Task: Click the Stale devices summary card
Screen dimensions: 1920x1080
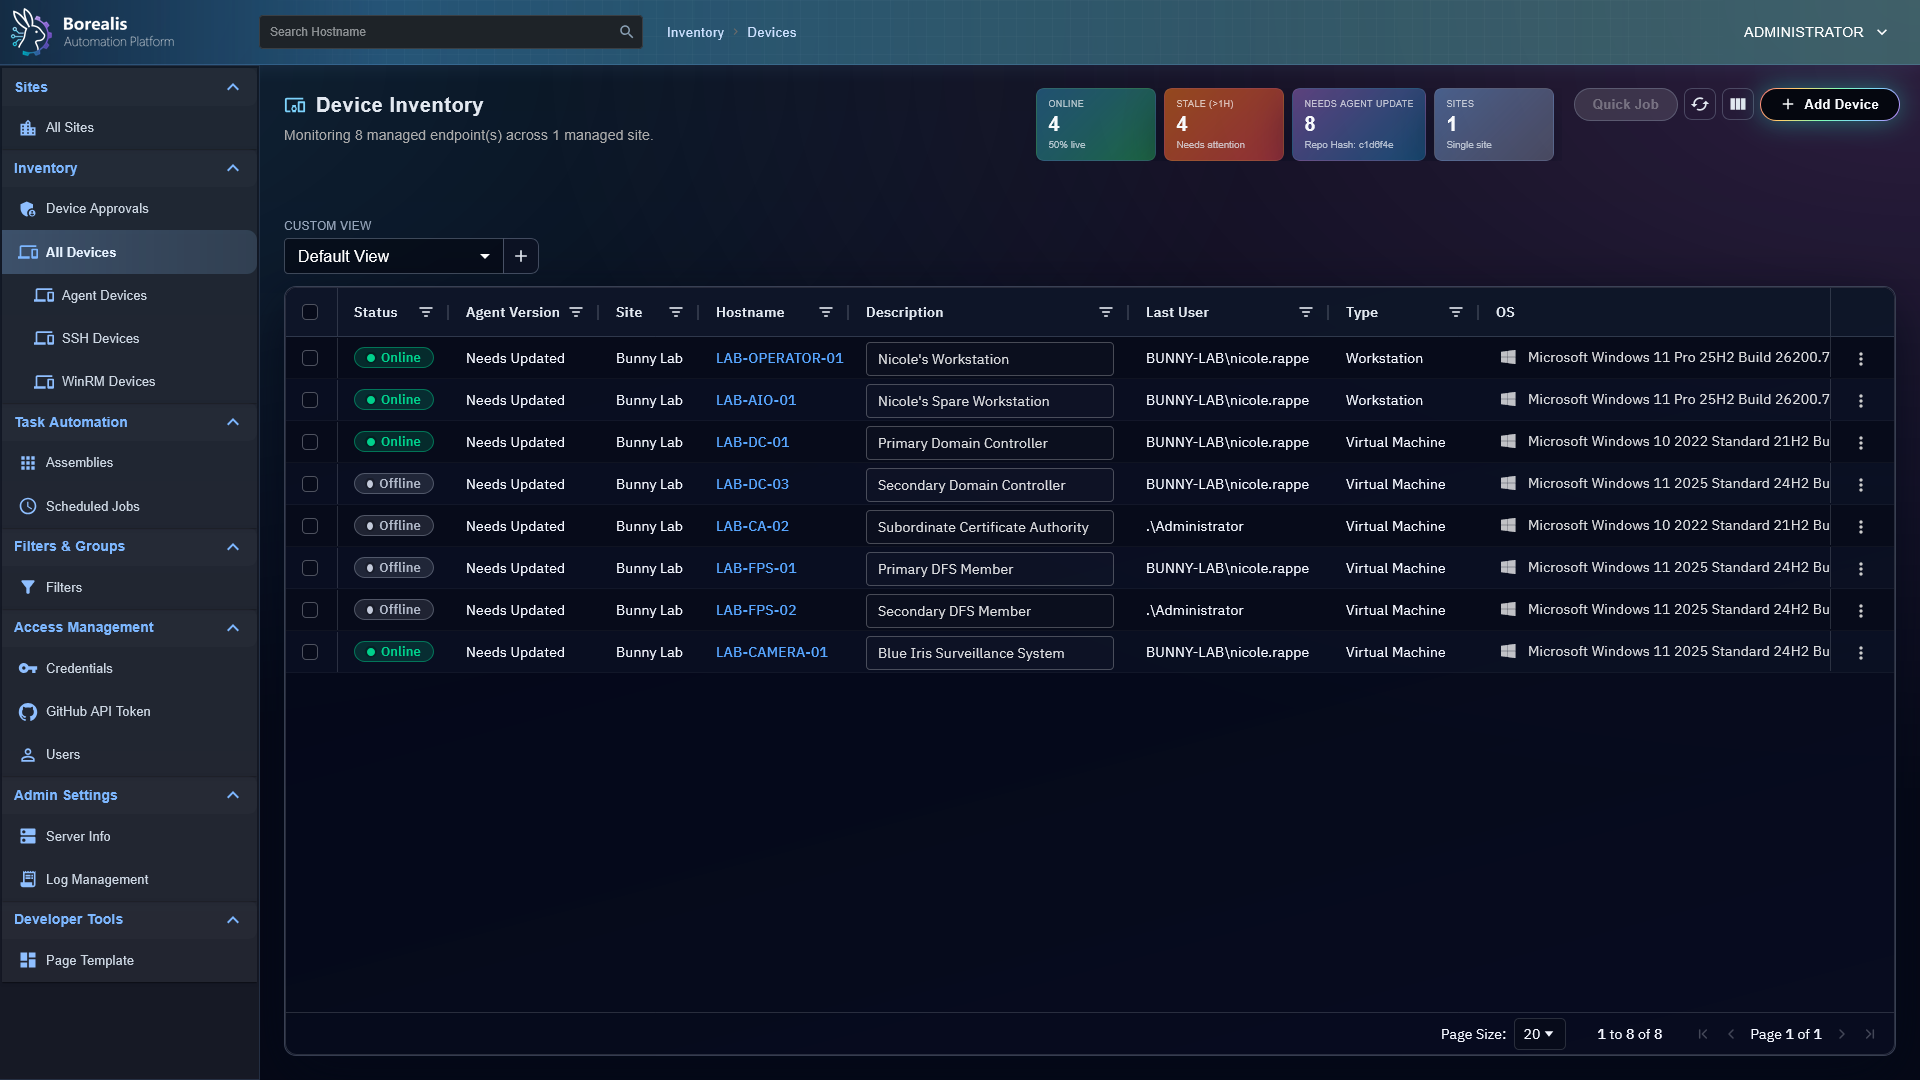Action: click(x=1223, y=124)
